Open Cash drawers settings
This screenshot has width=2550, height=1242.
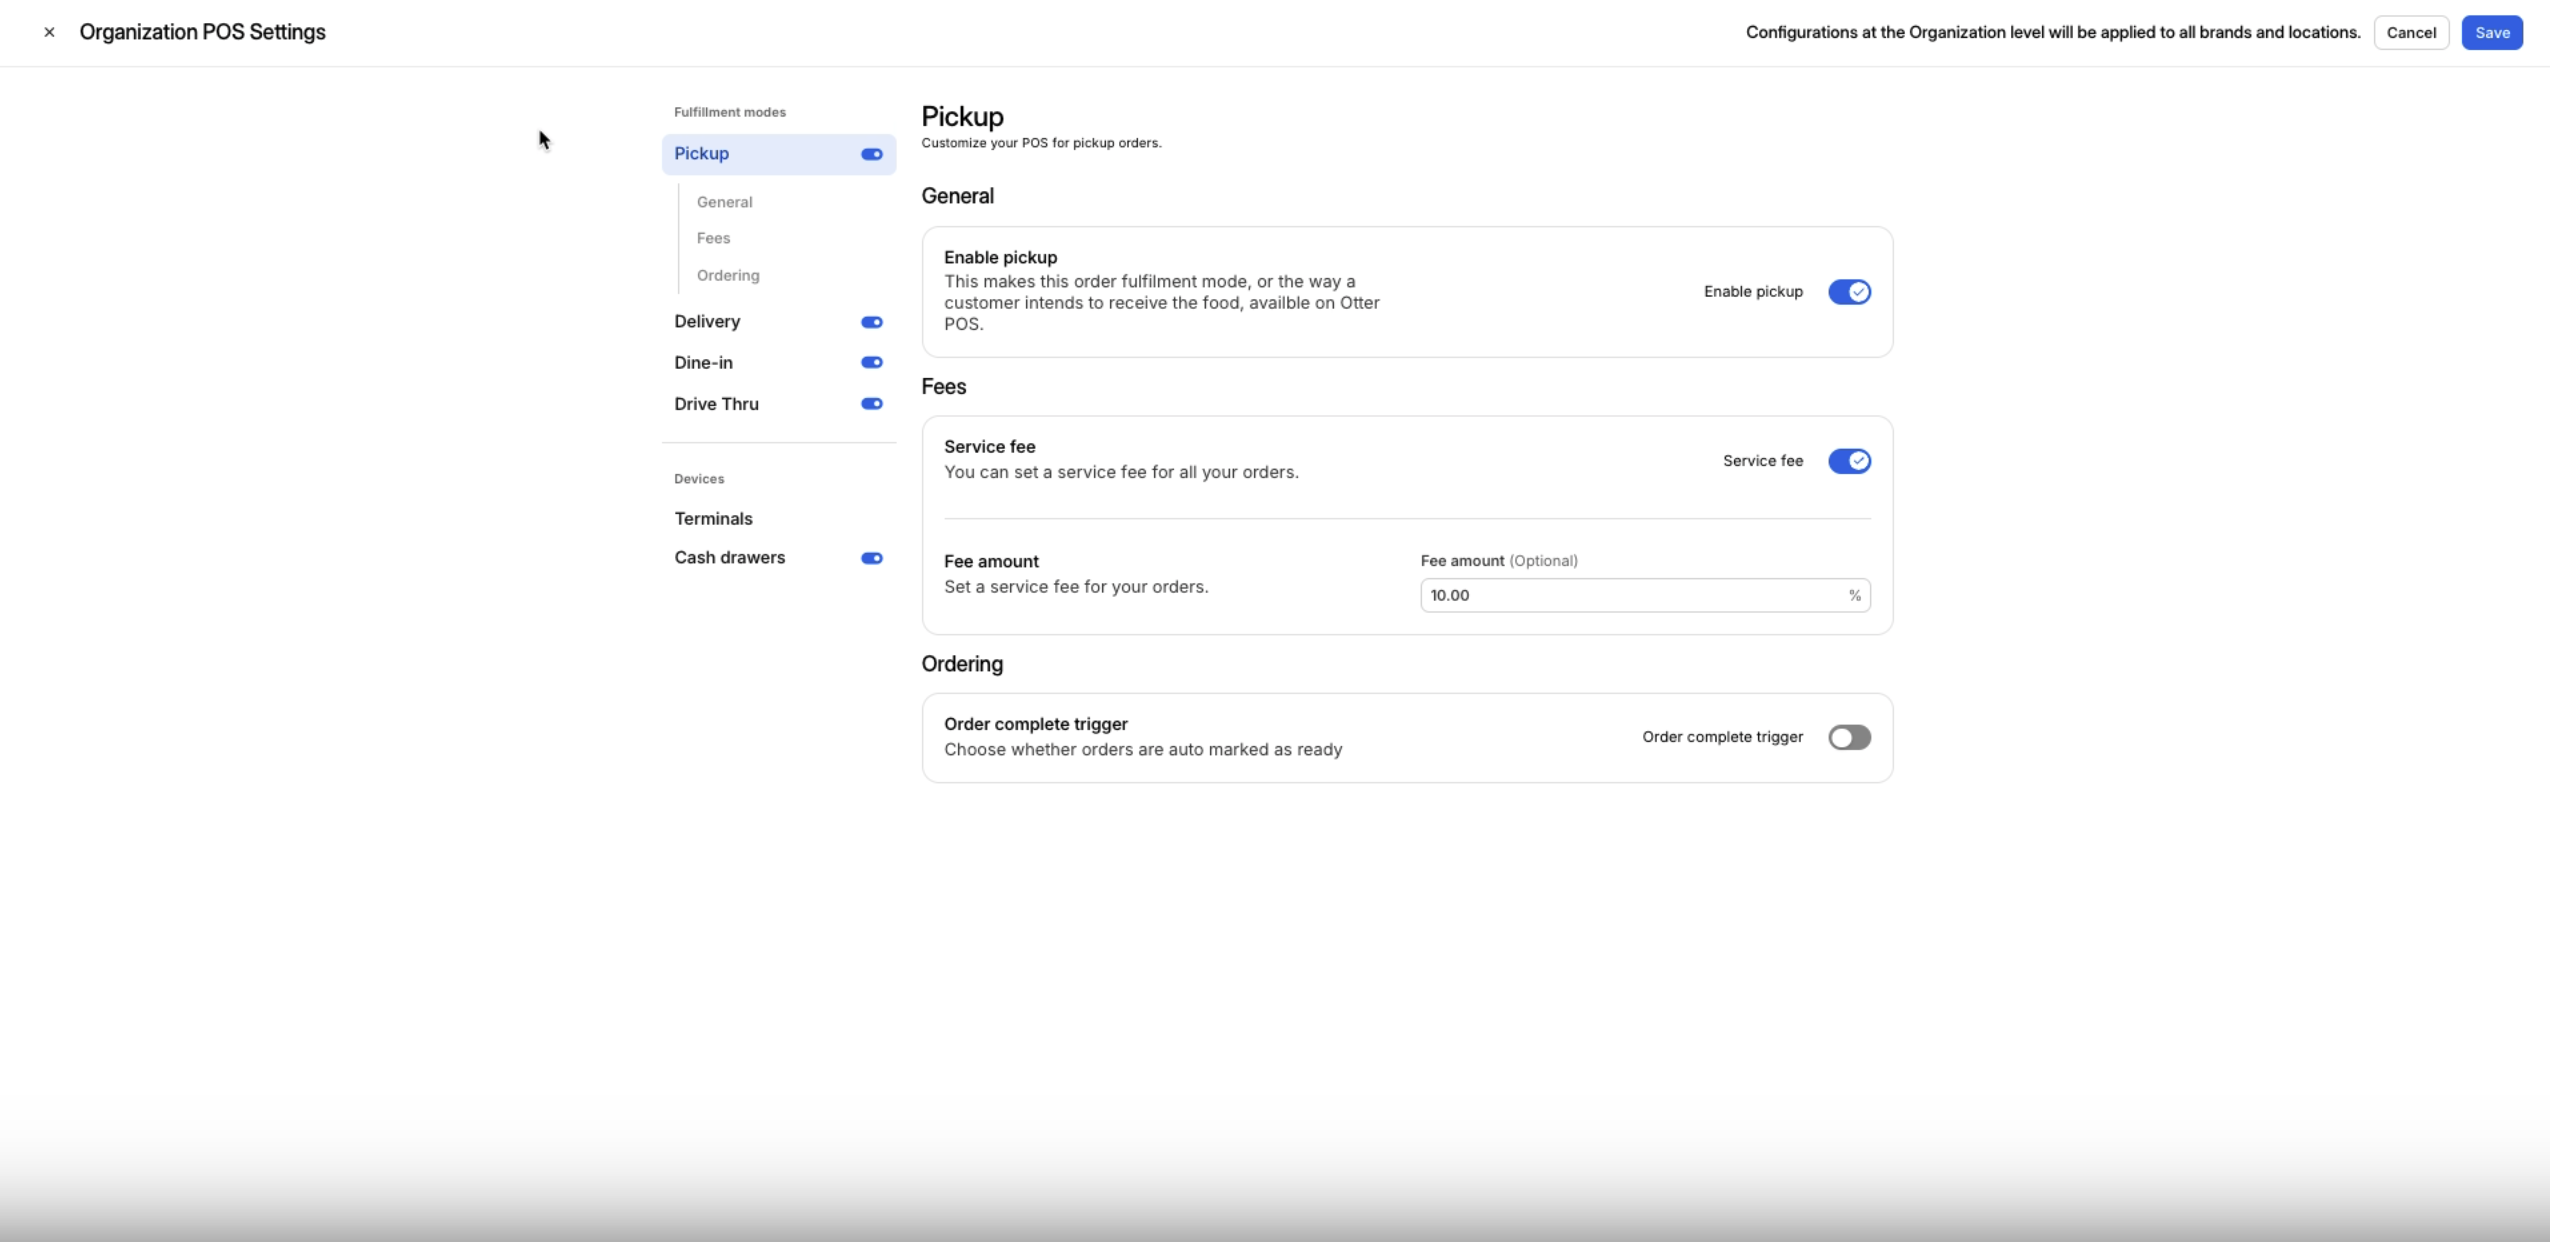[x=730, y=557]
